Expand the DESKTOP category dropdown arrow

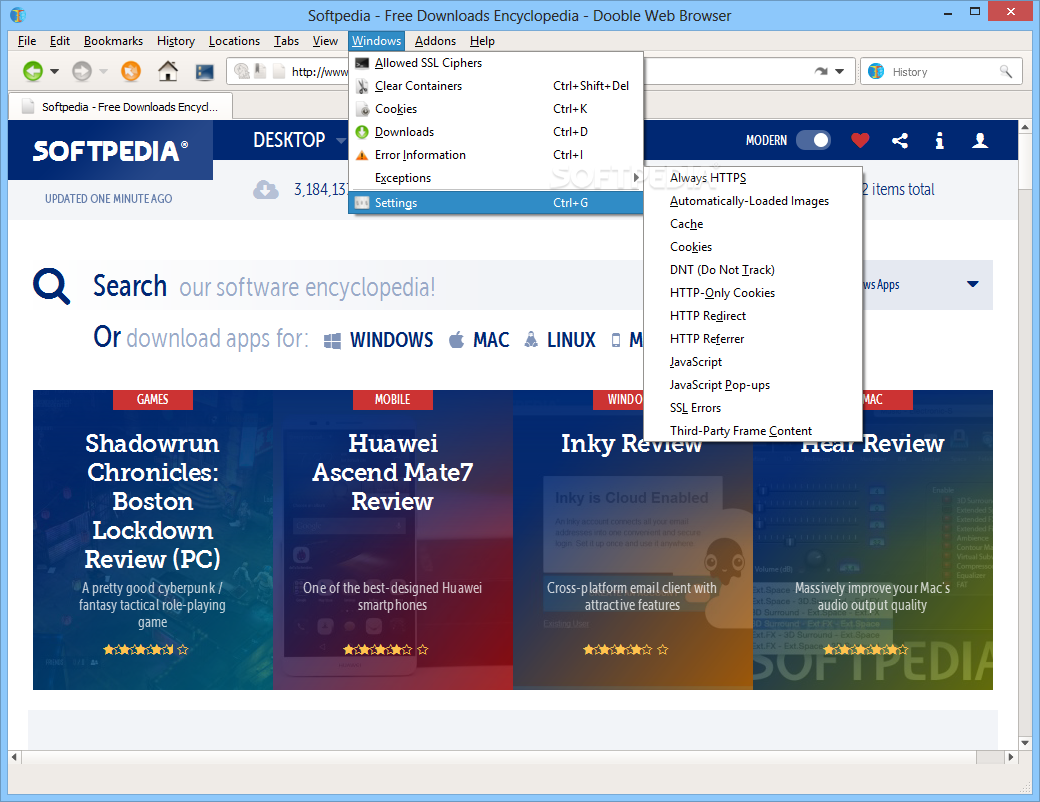click(x=341, y=140)
